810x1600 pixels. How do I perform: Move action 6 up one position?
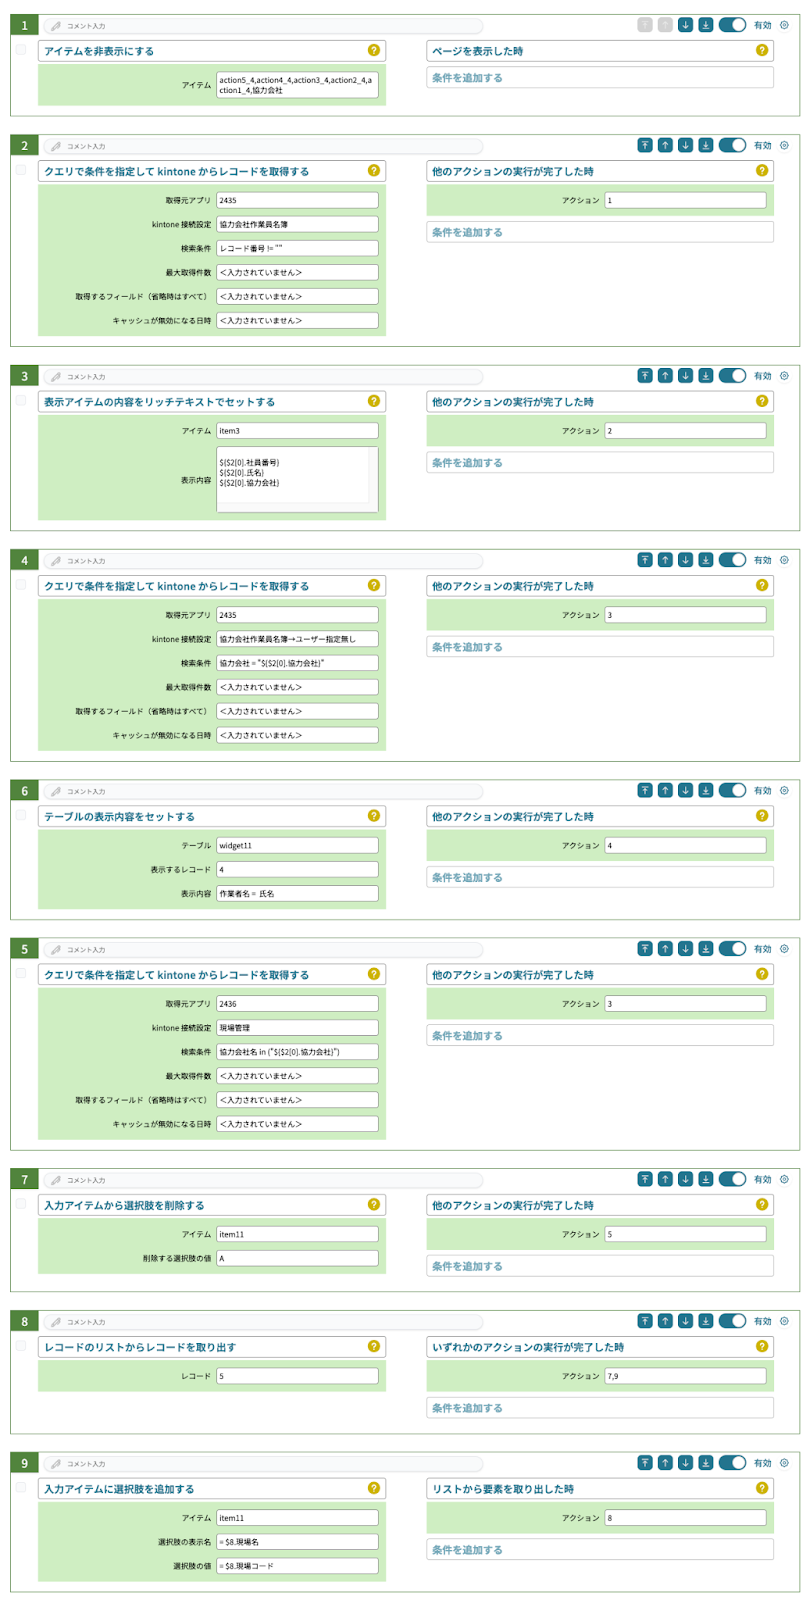click(665, 790)
